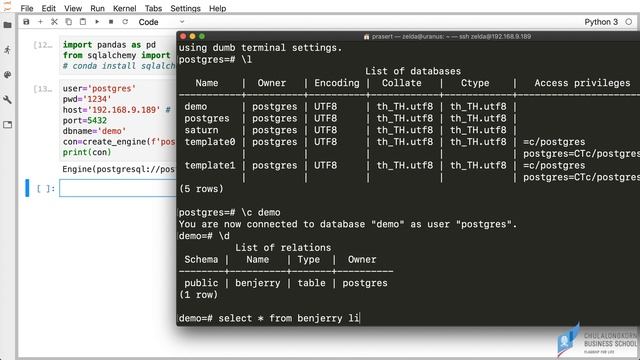The height and width of the screenshot is (360, 640).
Task: Click the 'template0' database row name
Action: [210, 142]
